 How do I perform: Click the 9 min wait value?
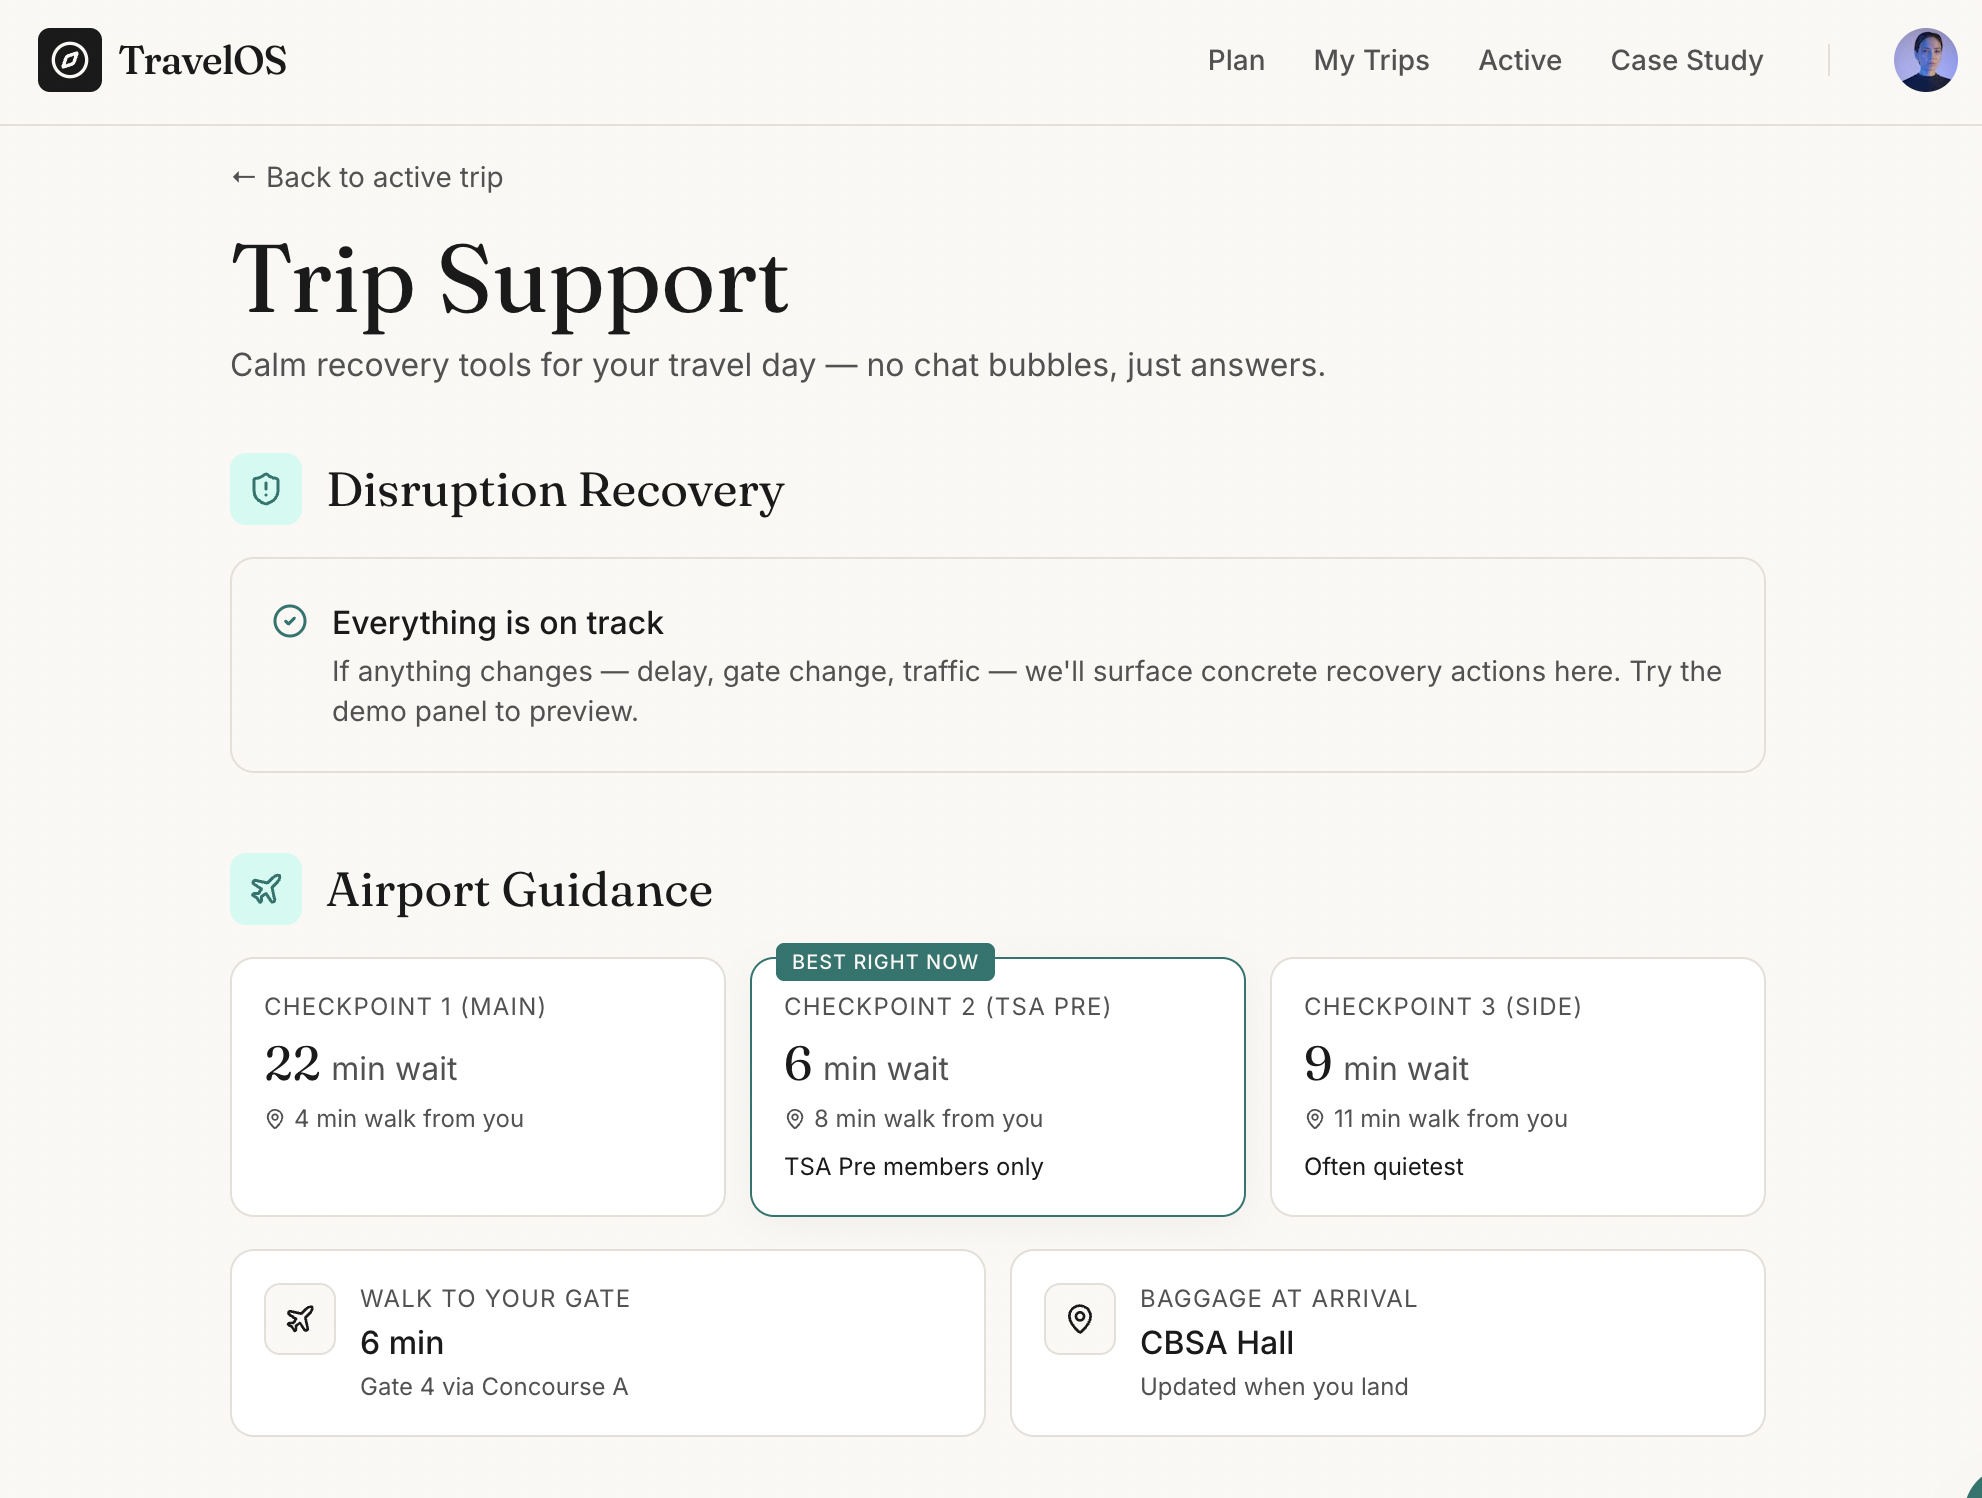1386,1065
